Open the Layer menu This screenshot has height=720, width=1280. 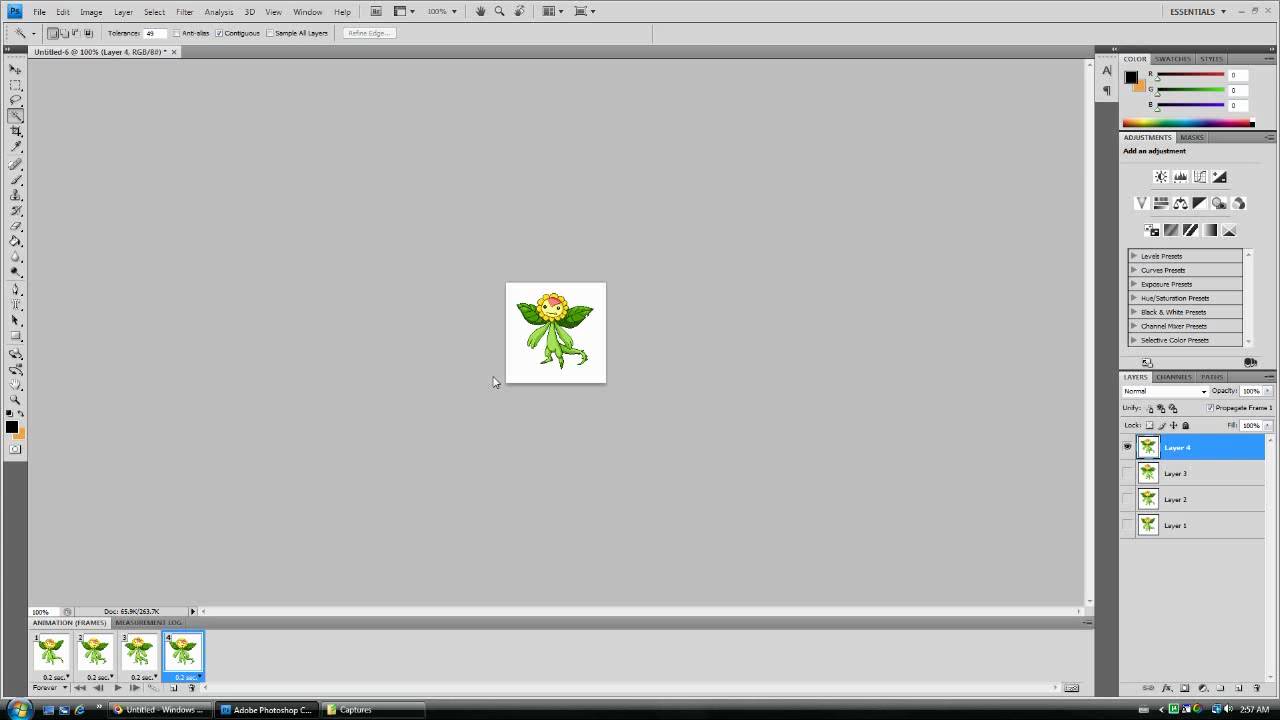[x=123, y=12]
